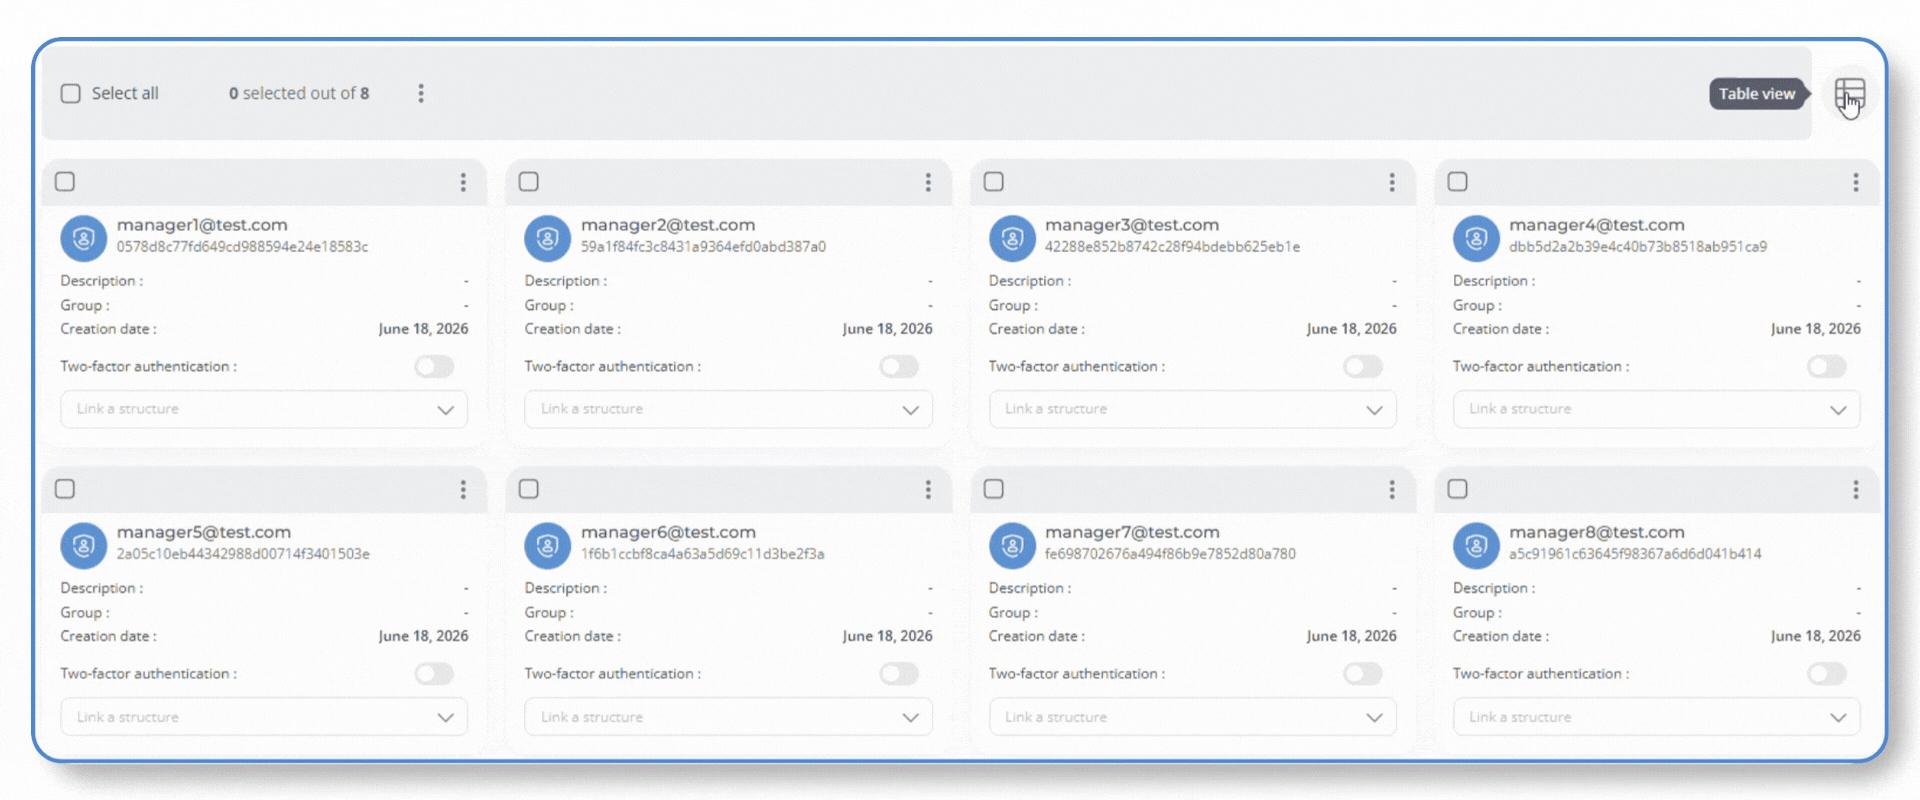This screenshot has height=800, width=1920.
Task: Open more options for manager6@test.com card
Action: 928,489
